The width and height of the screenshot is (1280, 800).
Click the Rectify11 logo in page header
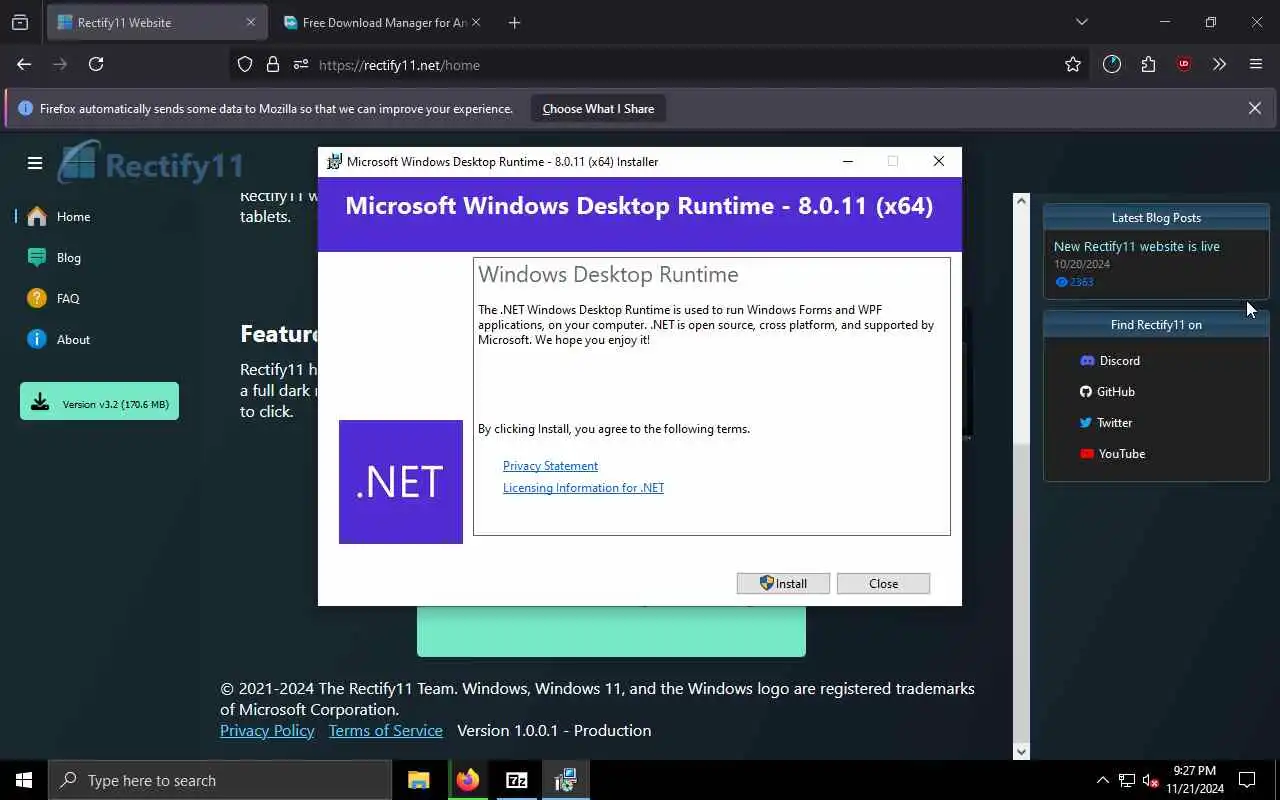click(150, 163)
